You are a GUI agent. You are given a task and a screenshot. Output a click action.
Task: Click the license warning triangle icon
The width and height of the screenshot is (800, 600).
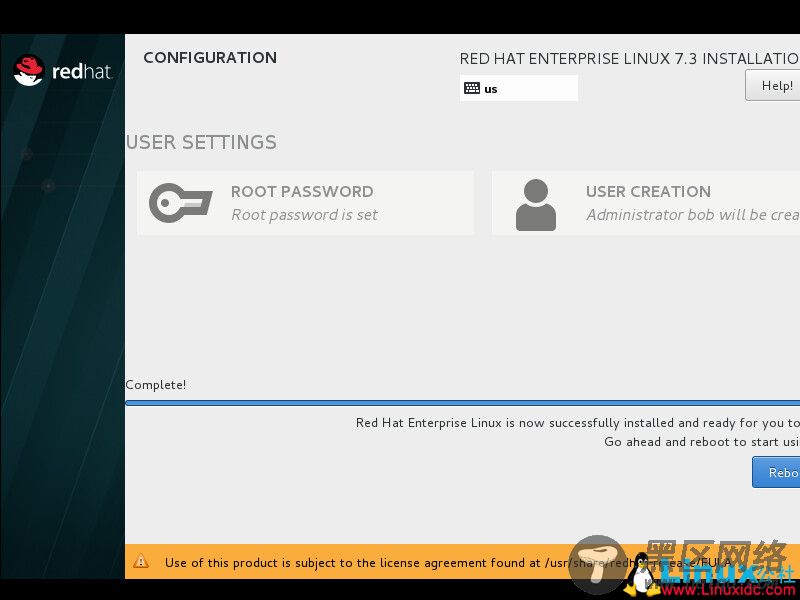141,562
